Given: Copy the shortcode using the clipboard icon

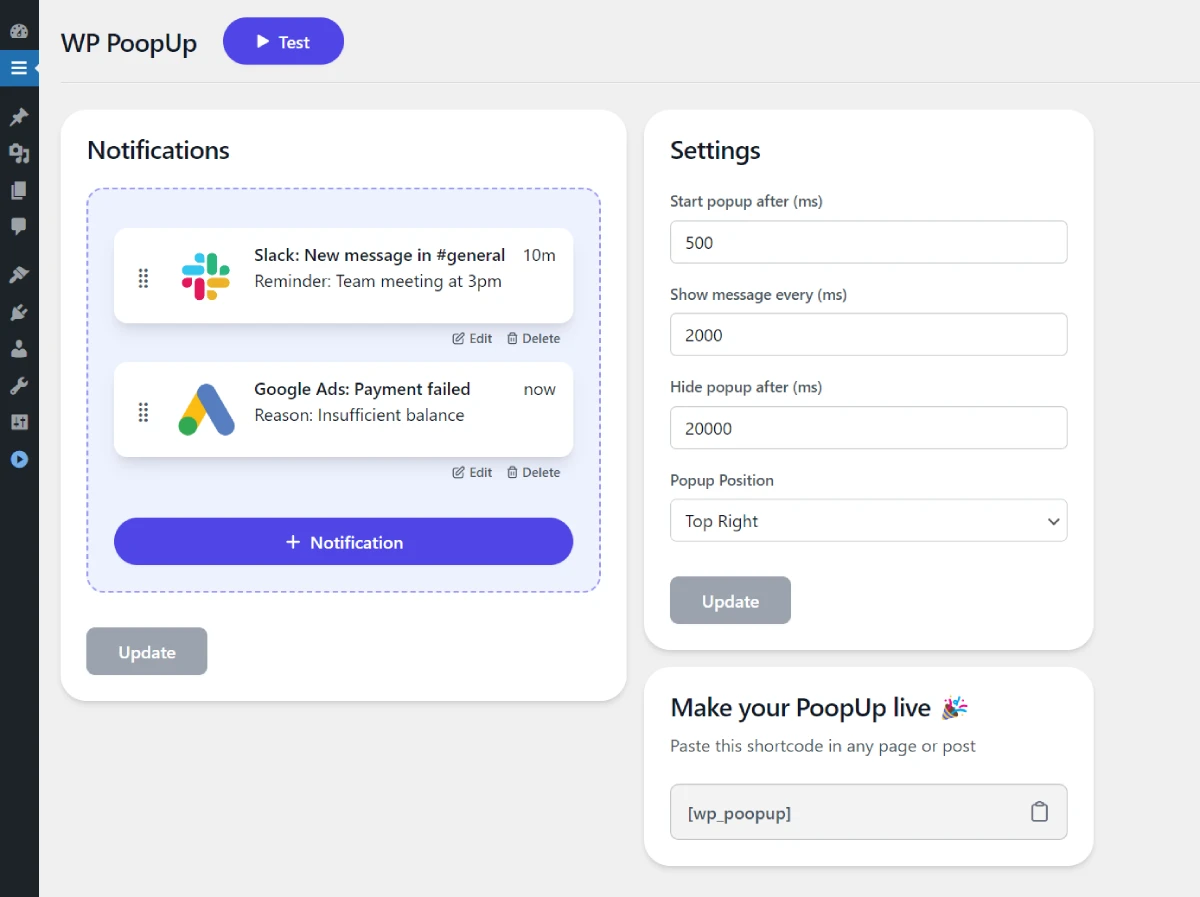Looking at the screenshot, I should [1039, 812].
